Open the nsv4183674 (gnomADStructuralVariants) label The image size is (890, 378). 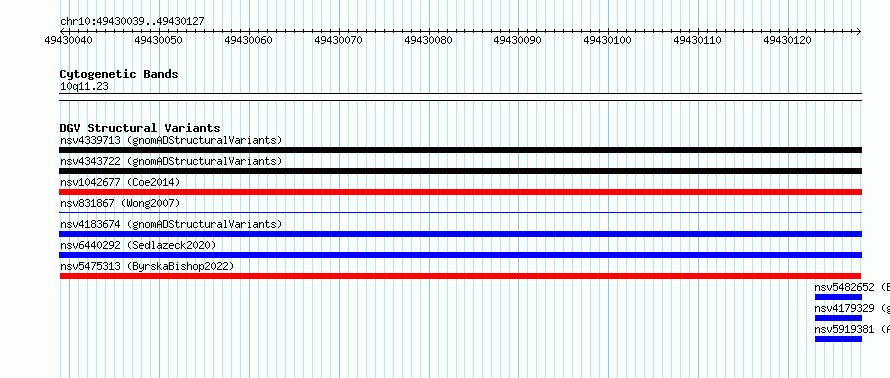[171, 224]
